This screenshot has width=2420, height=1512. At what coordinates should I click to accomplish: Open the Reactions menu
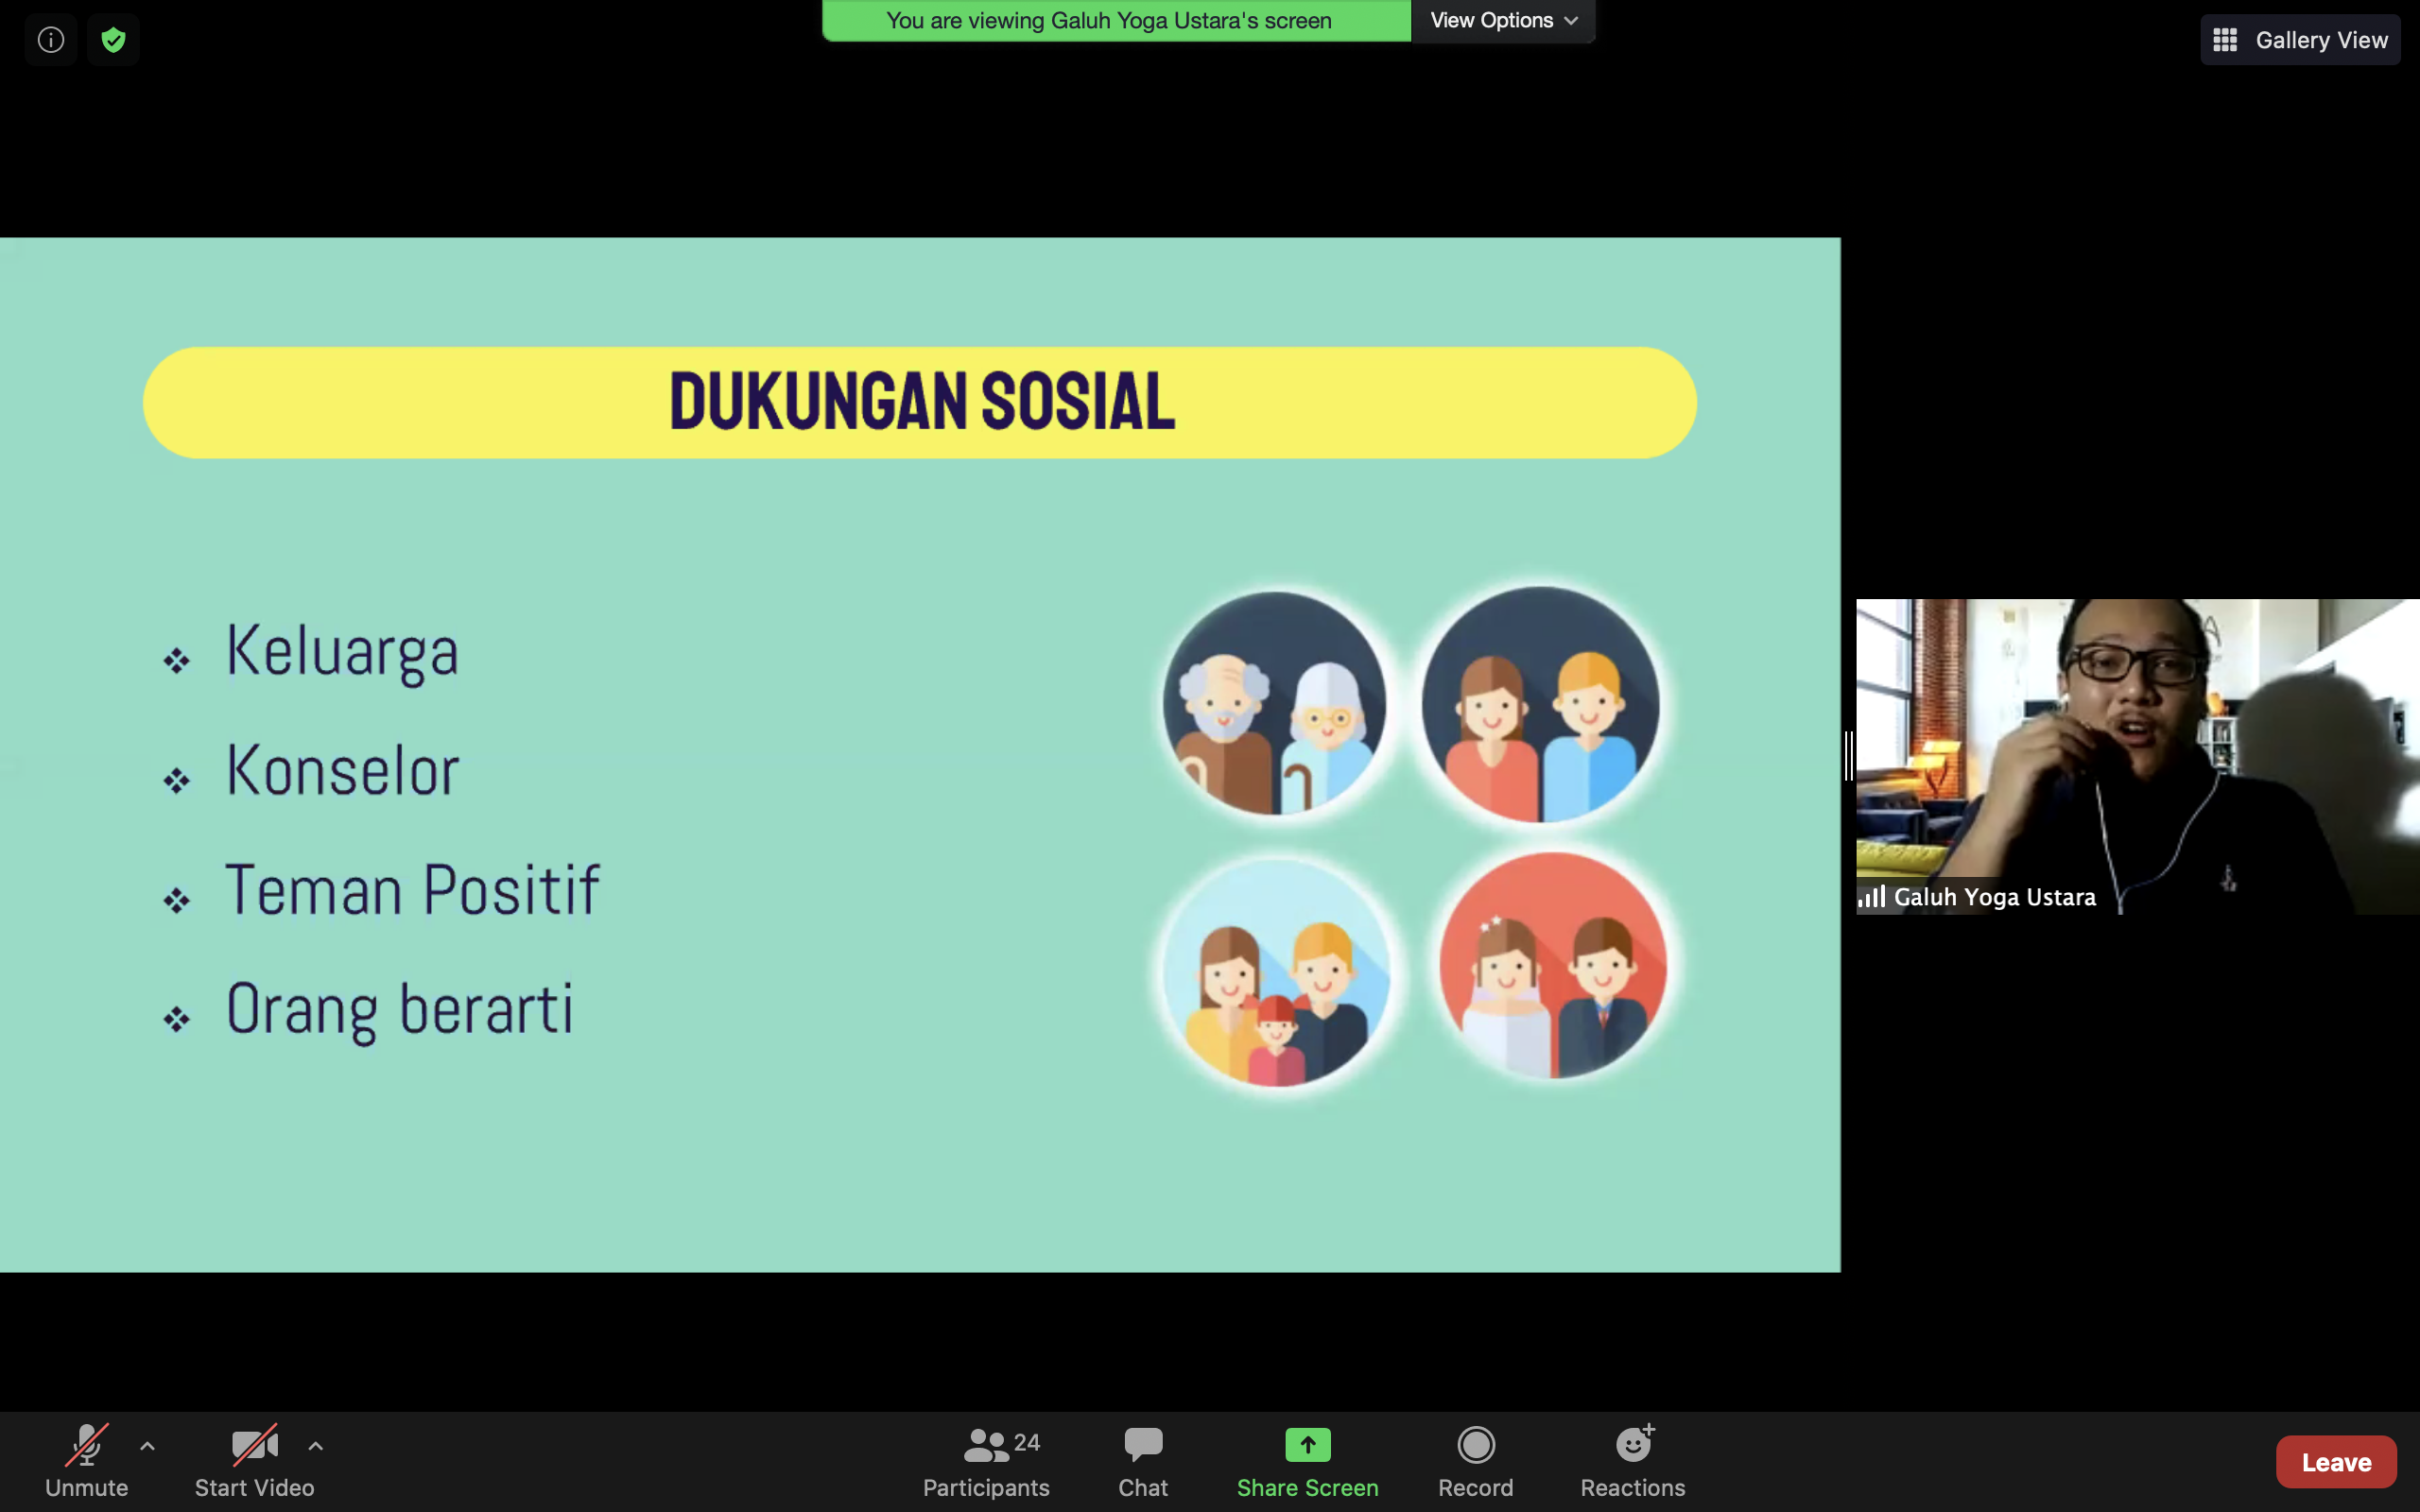(x=1632, y=1461)
